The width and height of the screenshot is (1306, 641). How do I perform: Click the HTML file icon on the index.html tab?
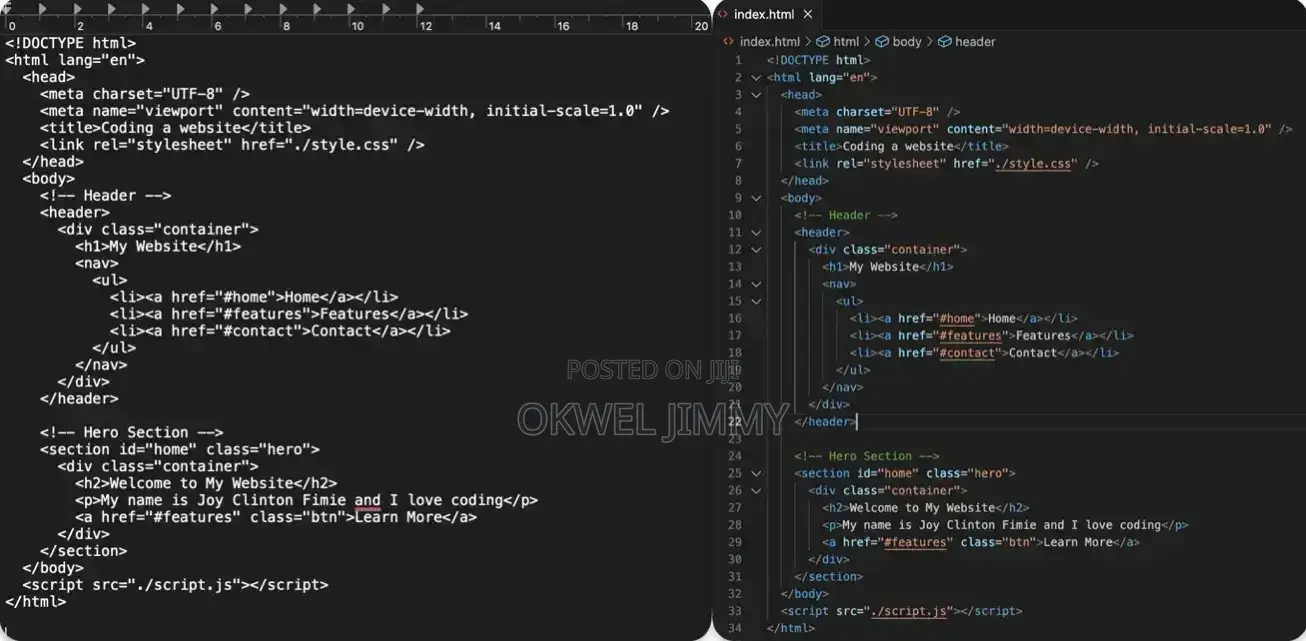(x=725, y=14)
